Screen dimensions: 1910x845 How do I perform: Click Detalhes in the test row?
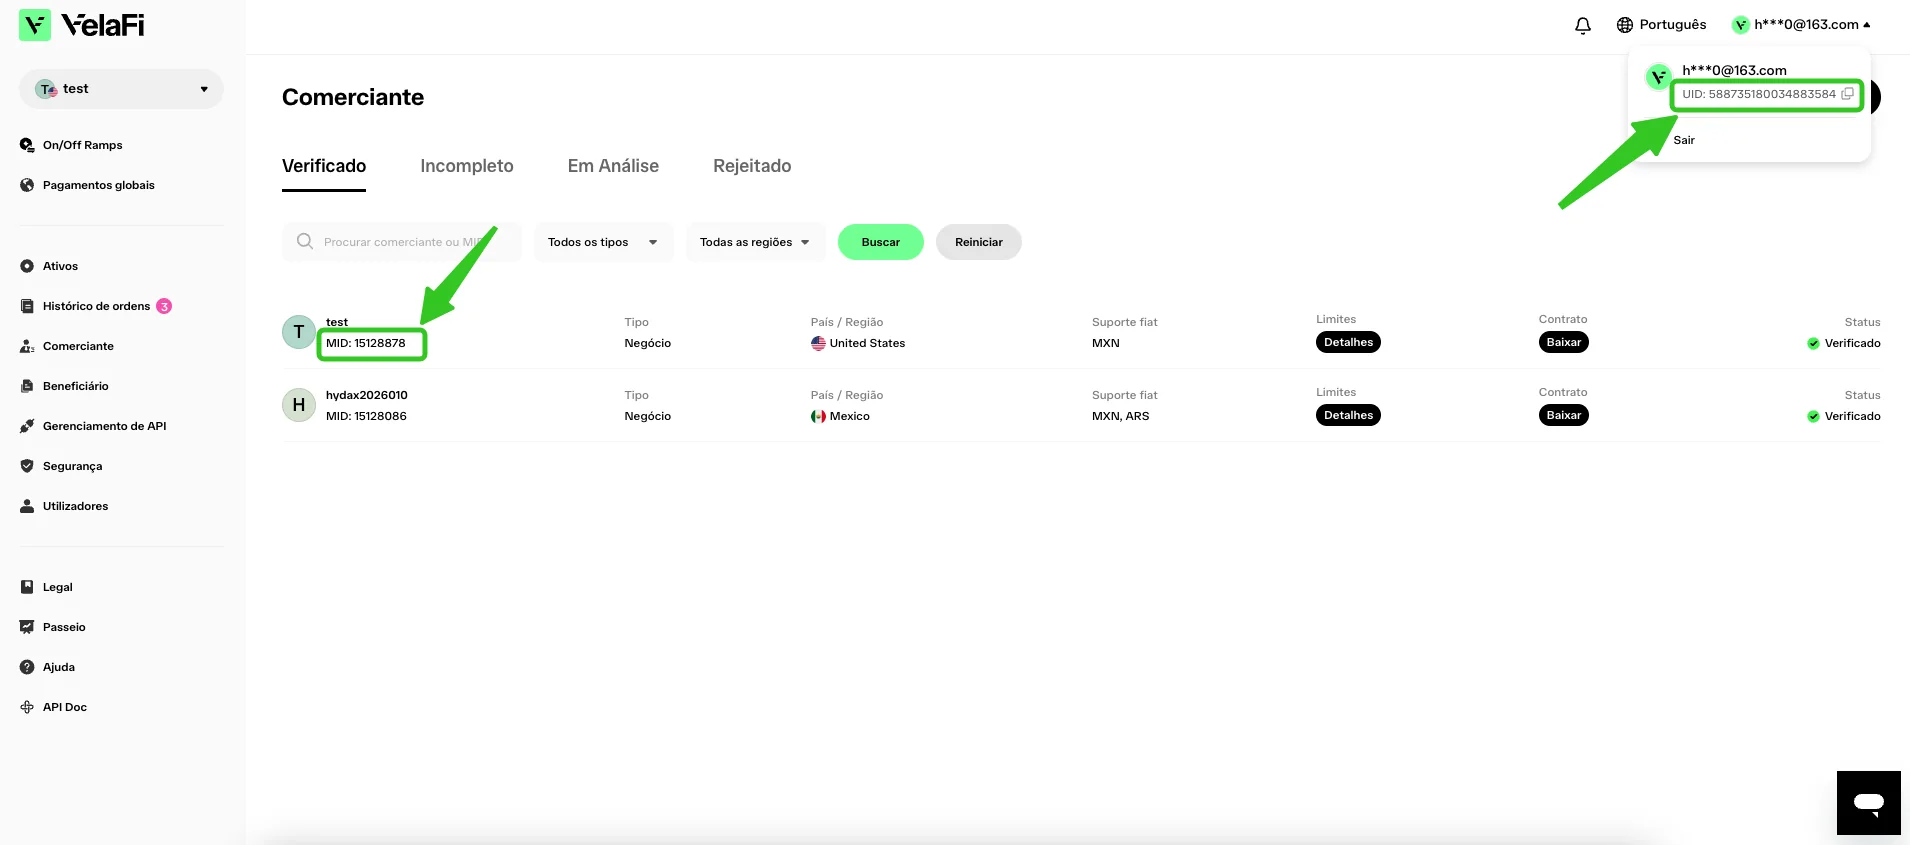[1348, 342]
